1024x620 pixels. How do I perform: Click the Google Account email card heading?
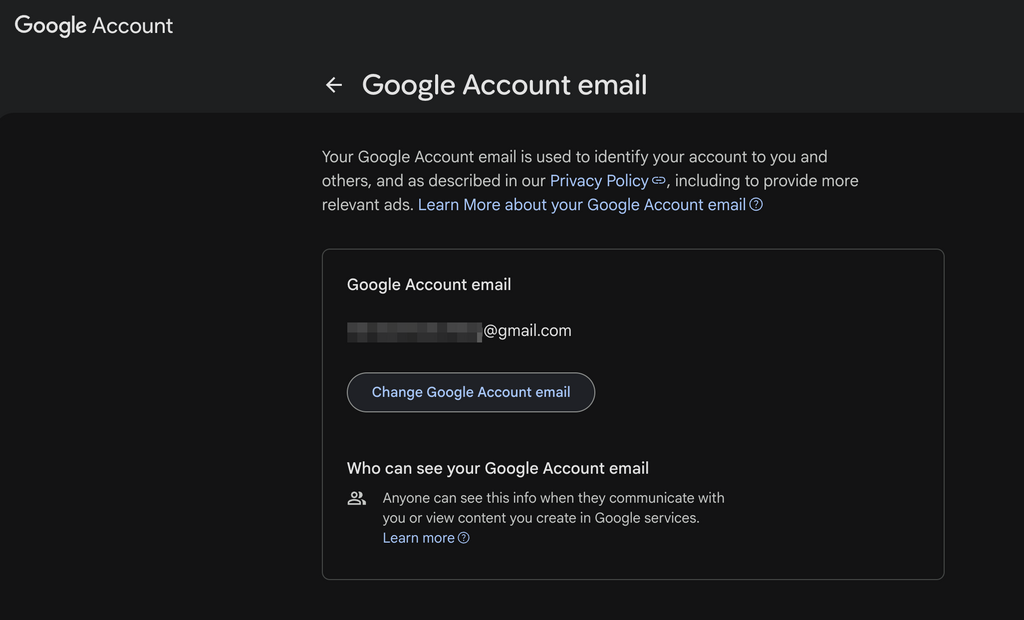429,285
